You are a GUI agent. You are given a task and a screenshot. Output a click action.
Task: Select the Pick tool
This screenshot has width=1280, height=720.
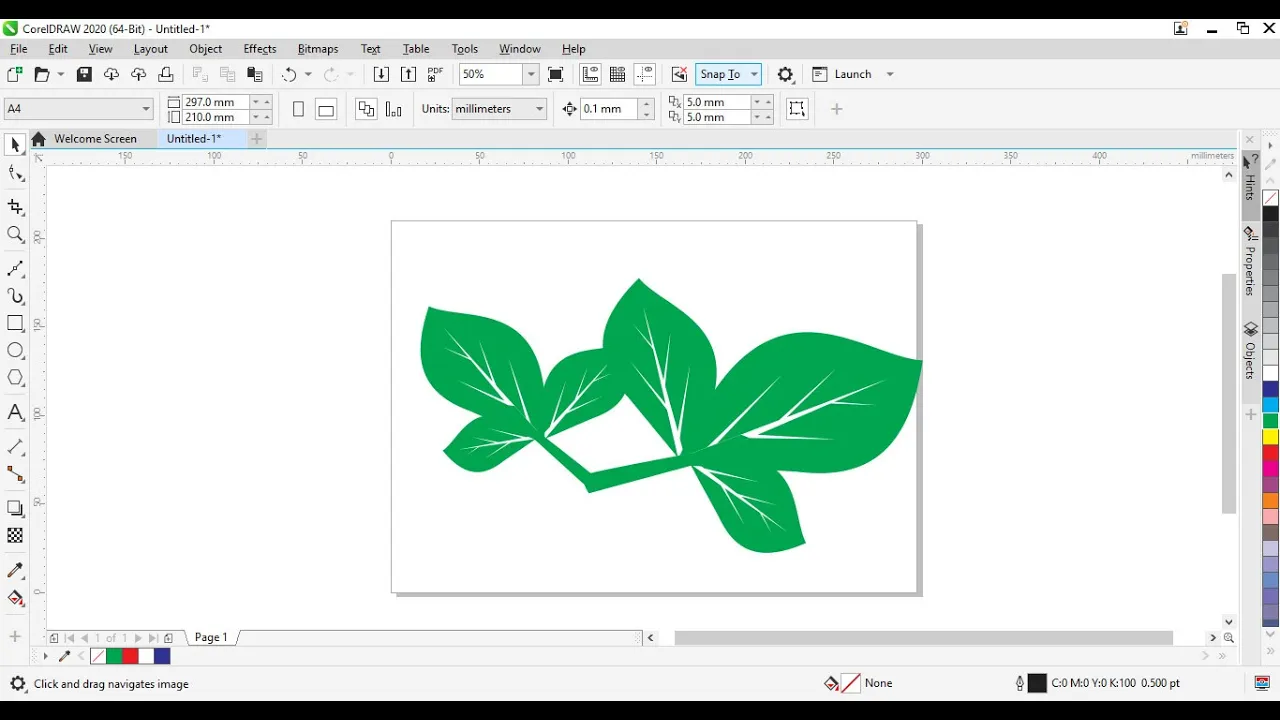click(x=15, y=146)
